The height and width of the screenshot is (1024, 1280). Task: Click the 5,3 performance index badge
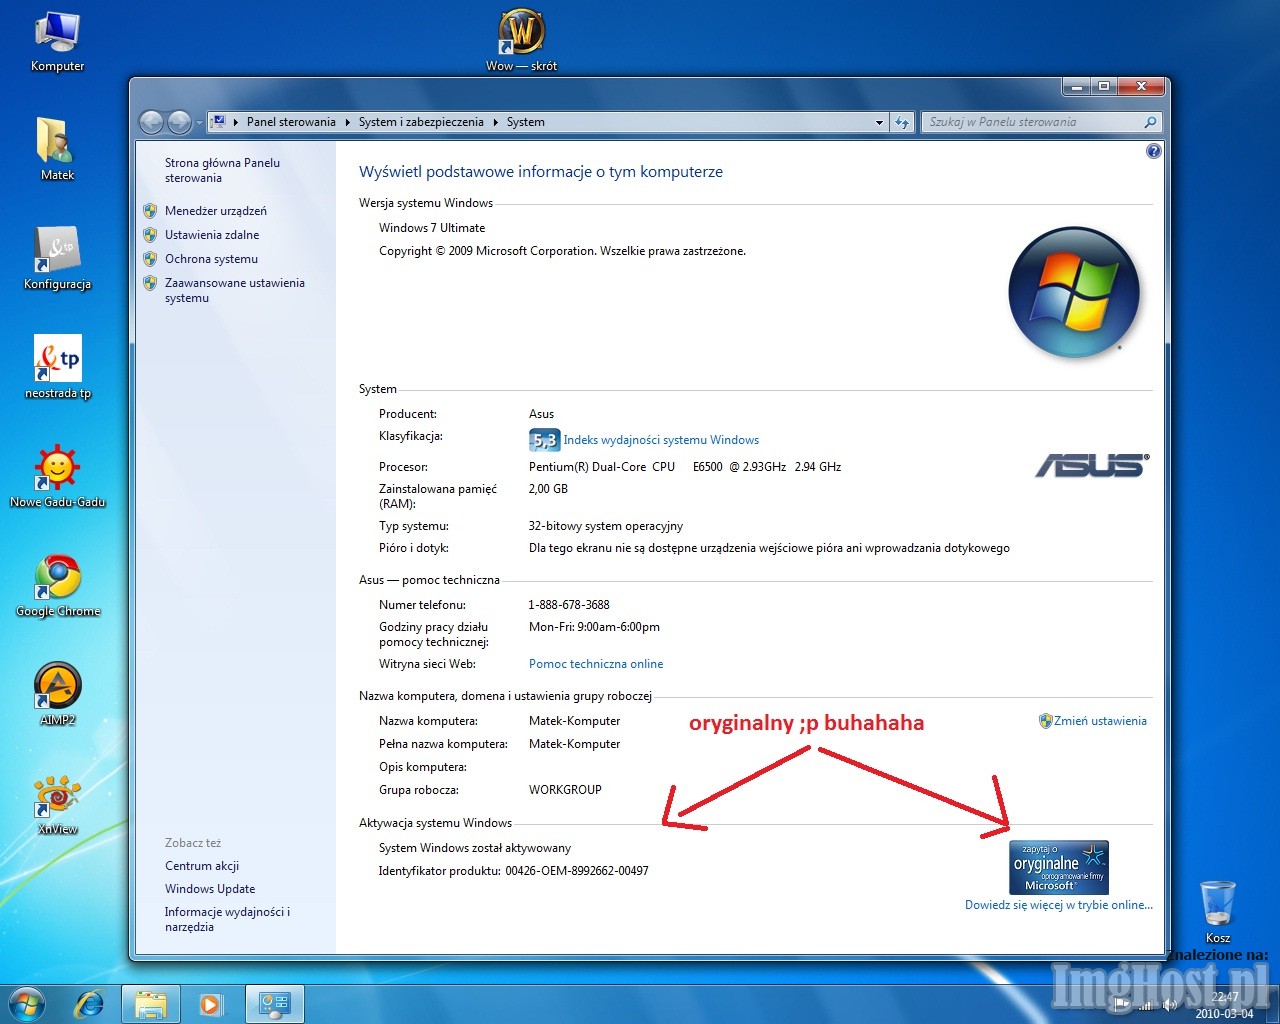[543, 440]
